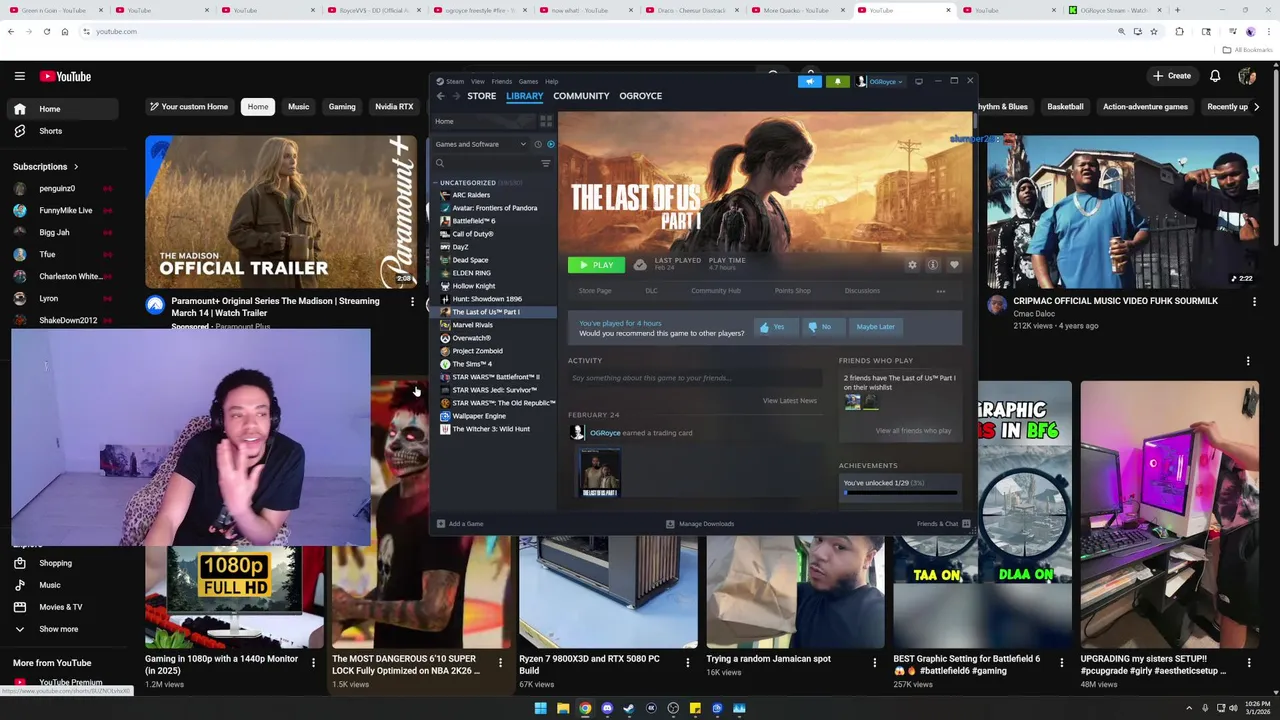Open COMMUNITY tab in Steam
The width and height of the screenshot is (1280, 720).
coord(581,96)
